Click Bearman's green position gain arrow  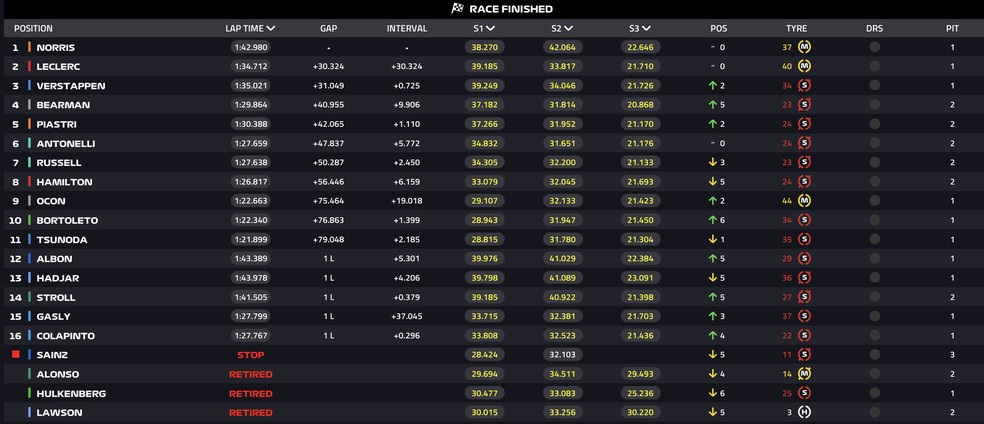(710, 105)
